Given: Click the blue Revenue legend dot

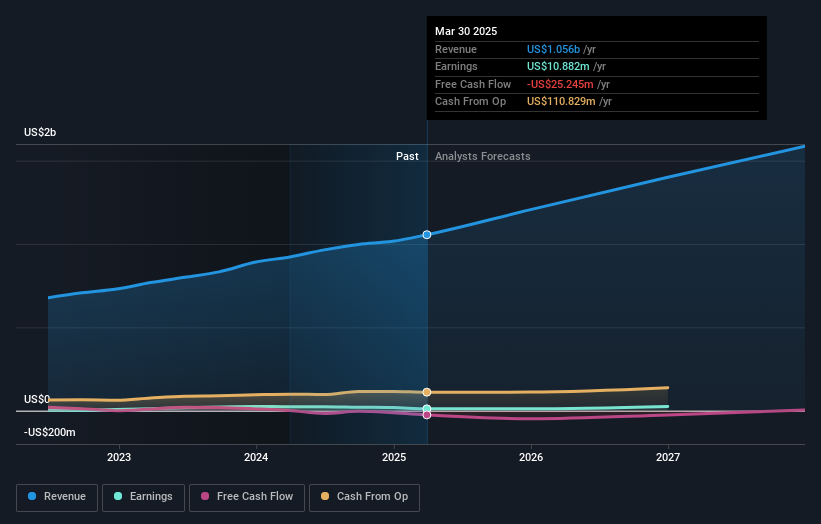Looking at the screenshot, I should click(x=32, y=496).
